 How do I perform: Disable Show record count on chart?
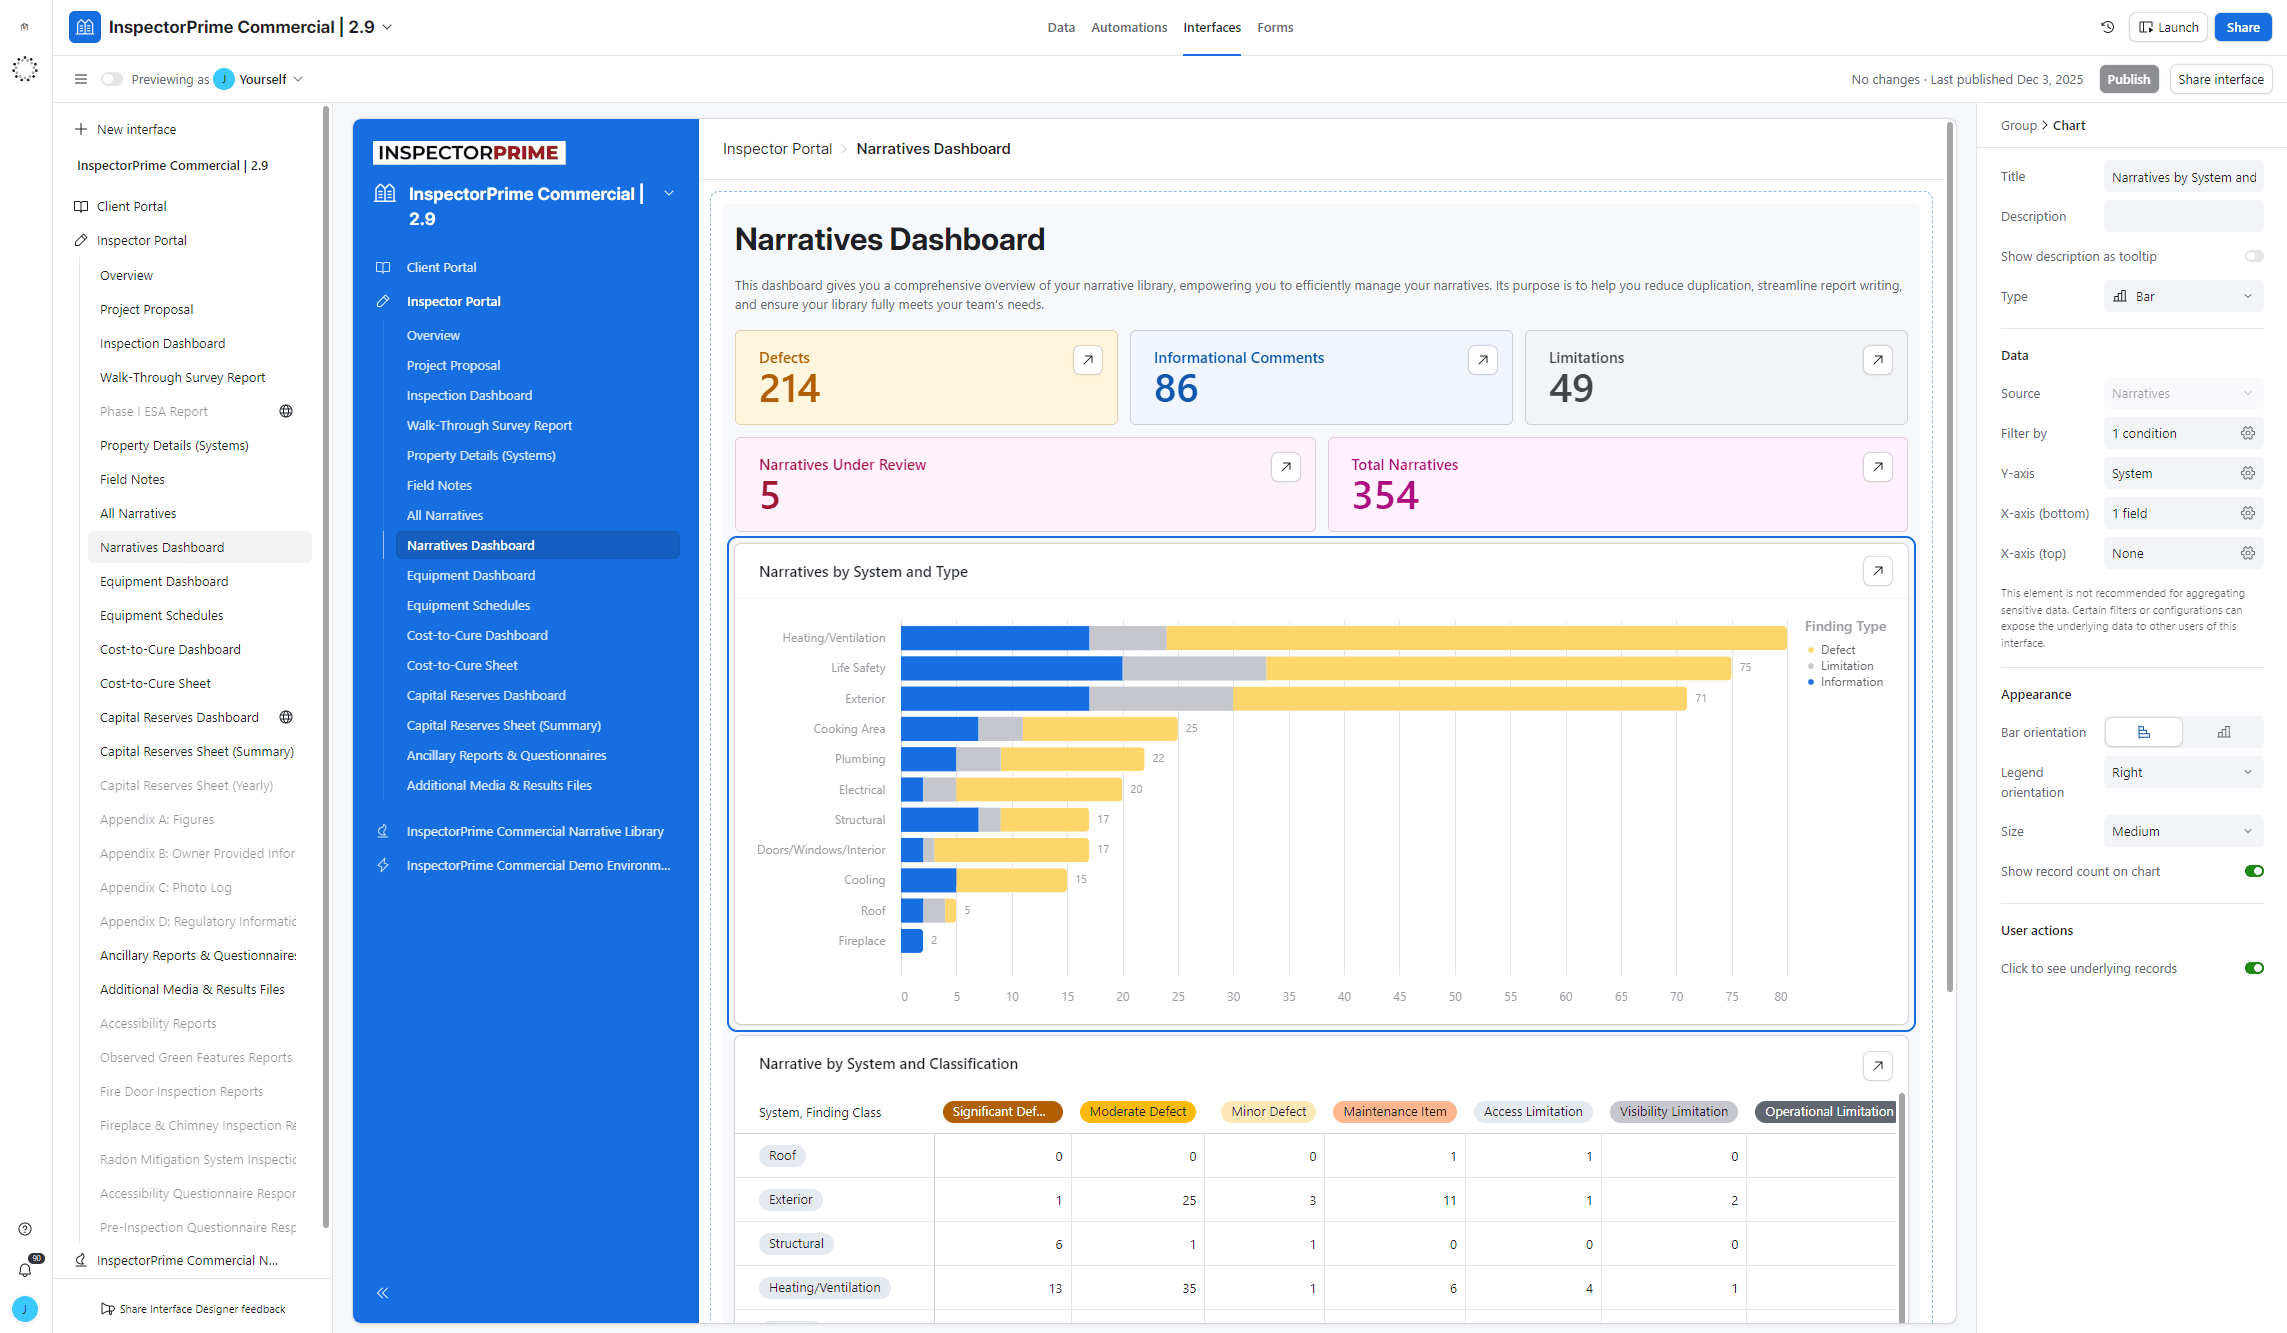2253,871
